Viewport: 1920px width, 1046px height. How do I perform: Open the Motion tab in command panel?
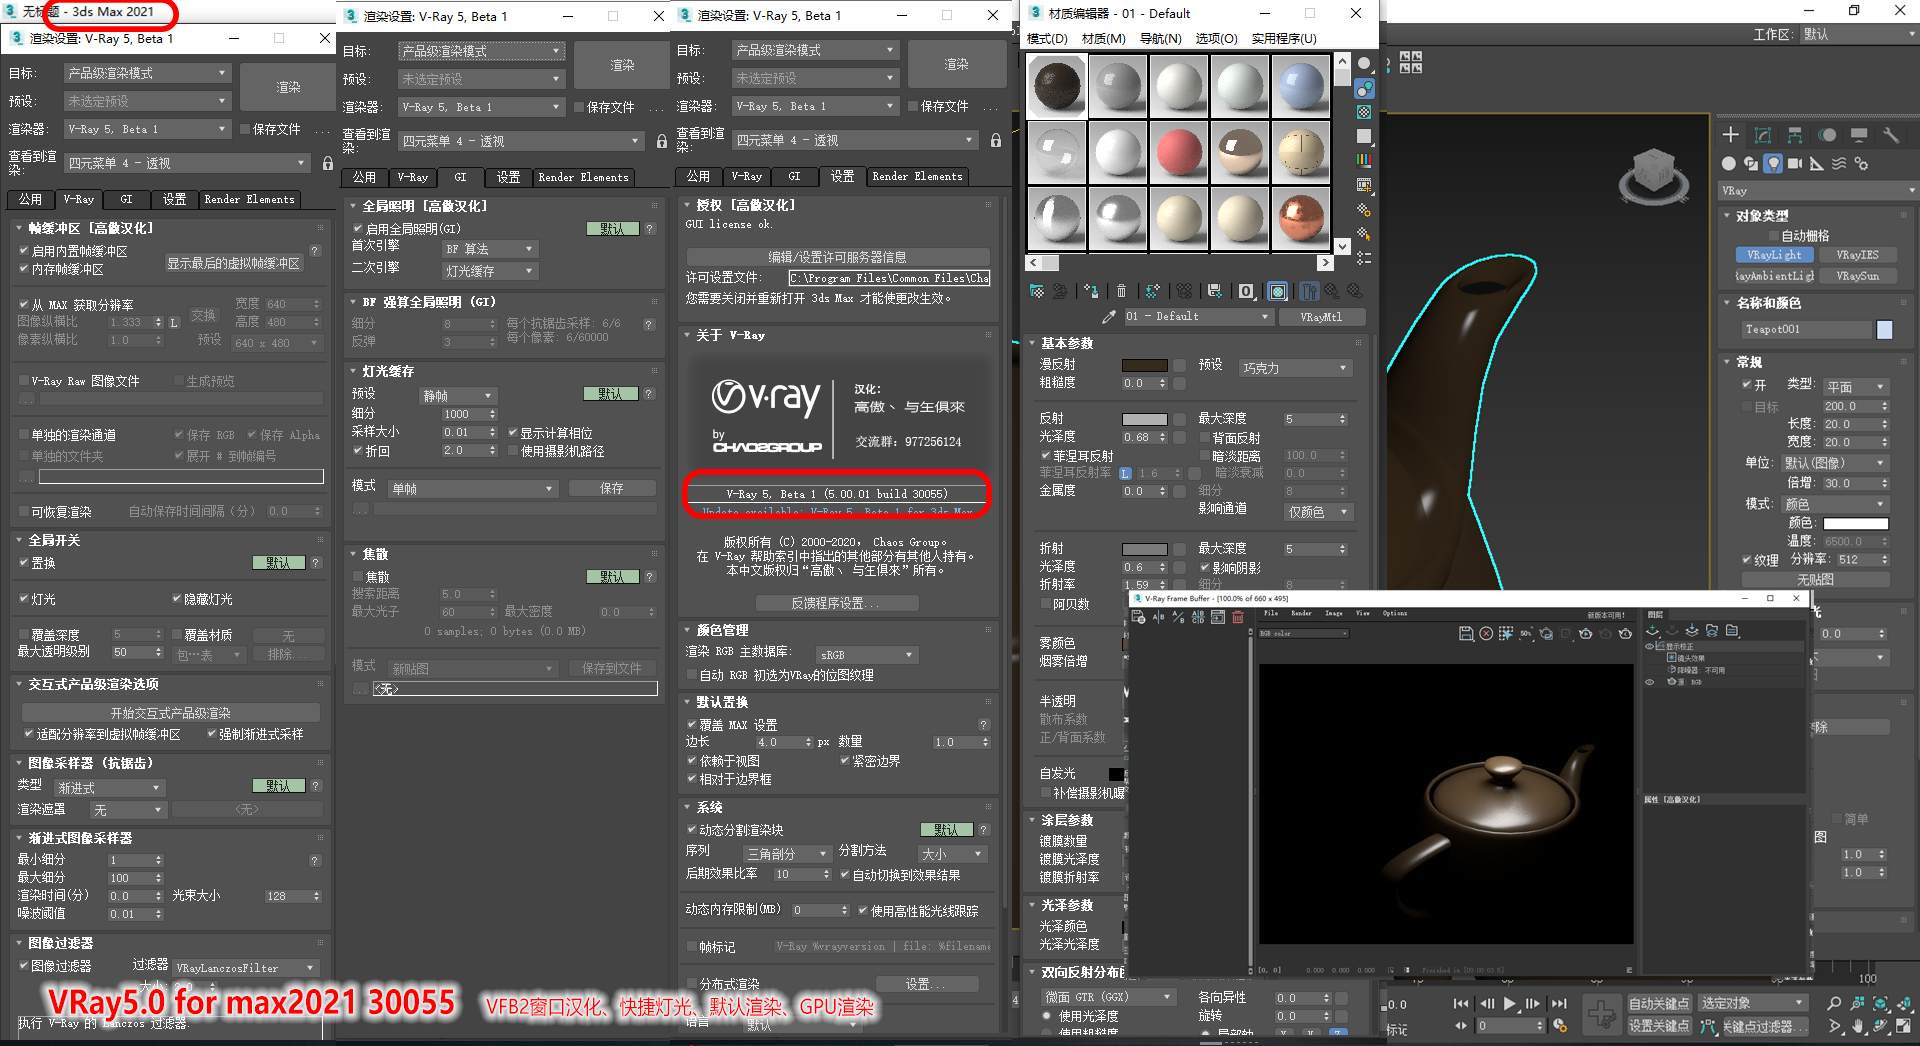[x=1828, y=135]
